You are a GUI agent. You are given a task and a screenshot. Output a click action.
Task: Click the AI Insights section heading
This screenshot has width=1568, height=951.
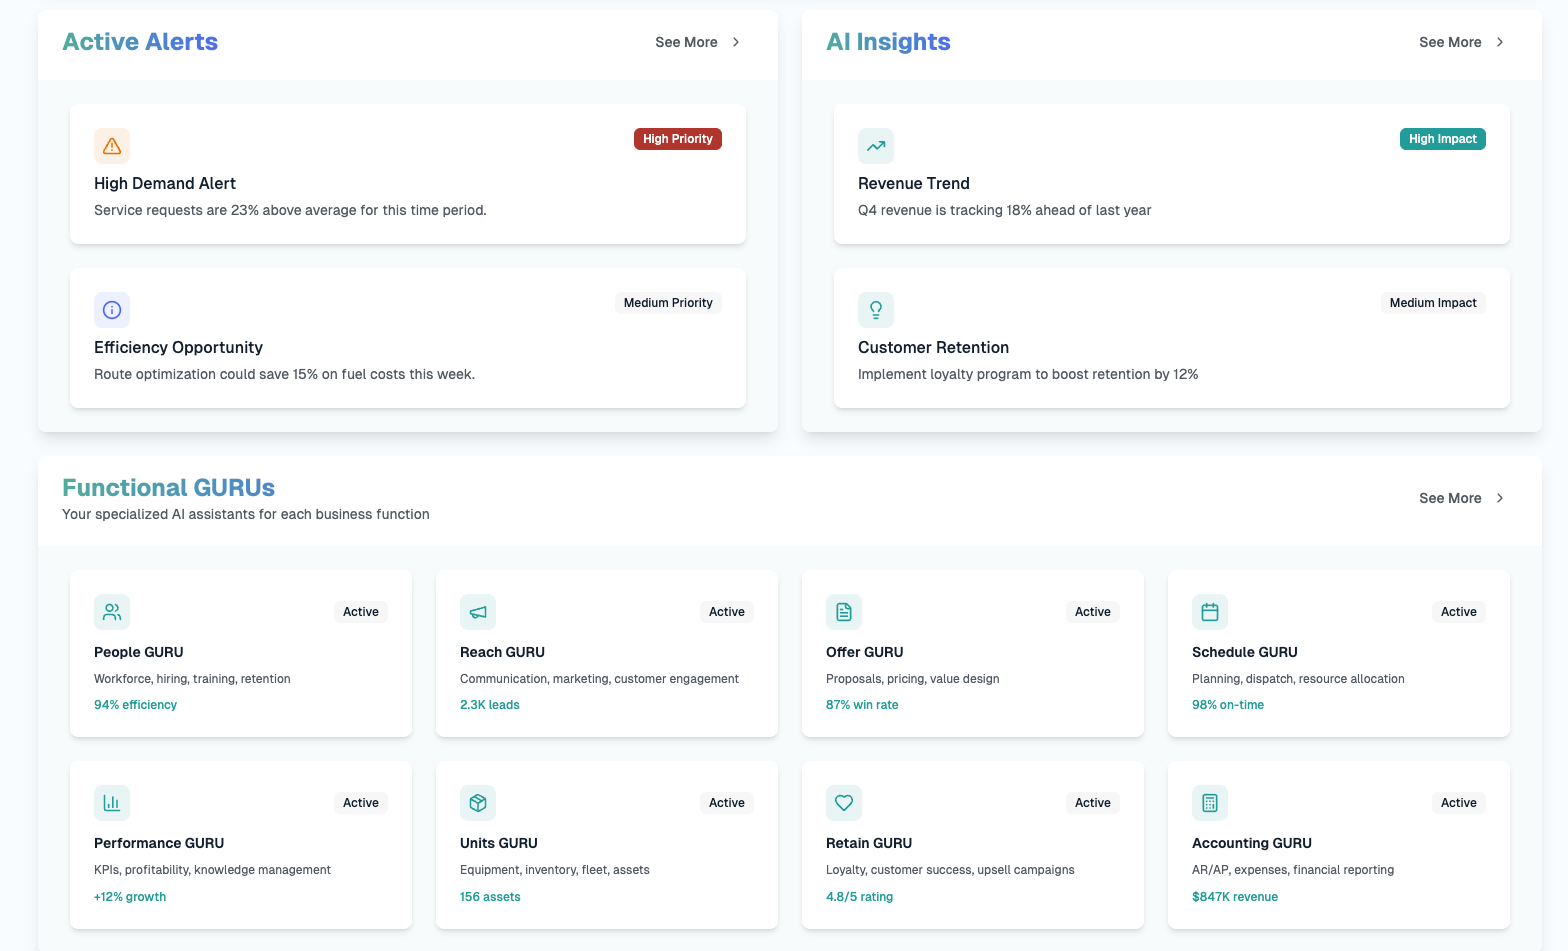point(888,42)
